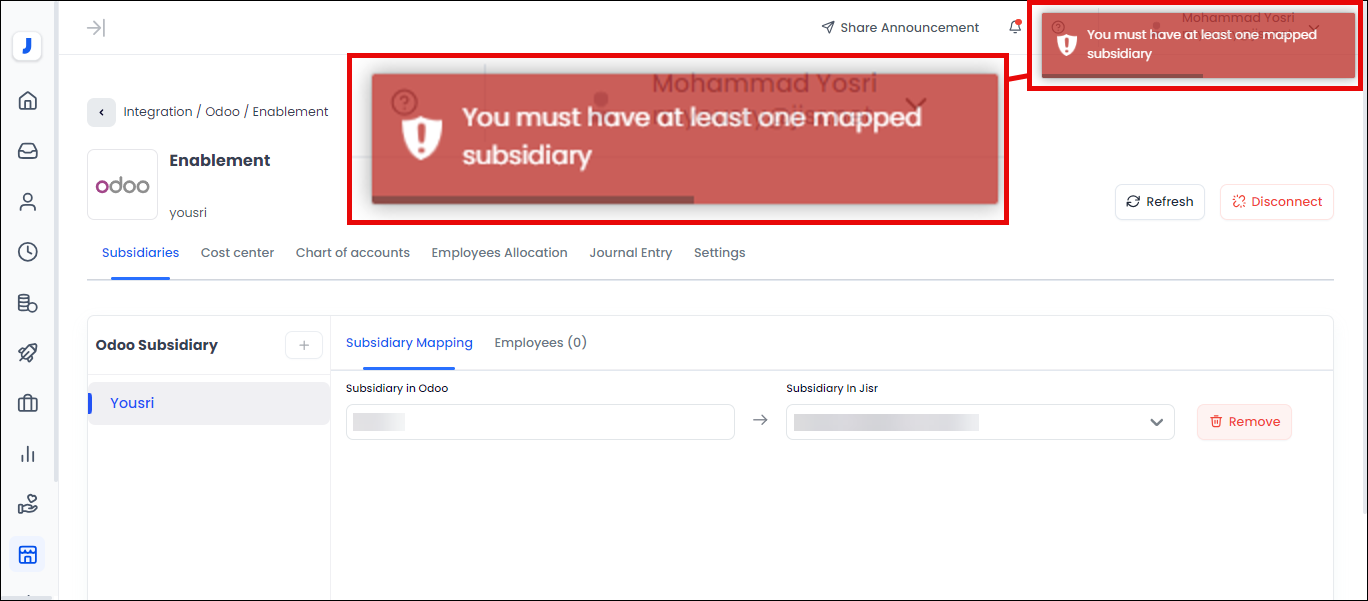
Task: Open the coins payroll icon
Action: click(x=28, y=303)
